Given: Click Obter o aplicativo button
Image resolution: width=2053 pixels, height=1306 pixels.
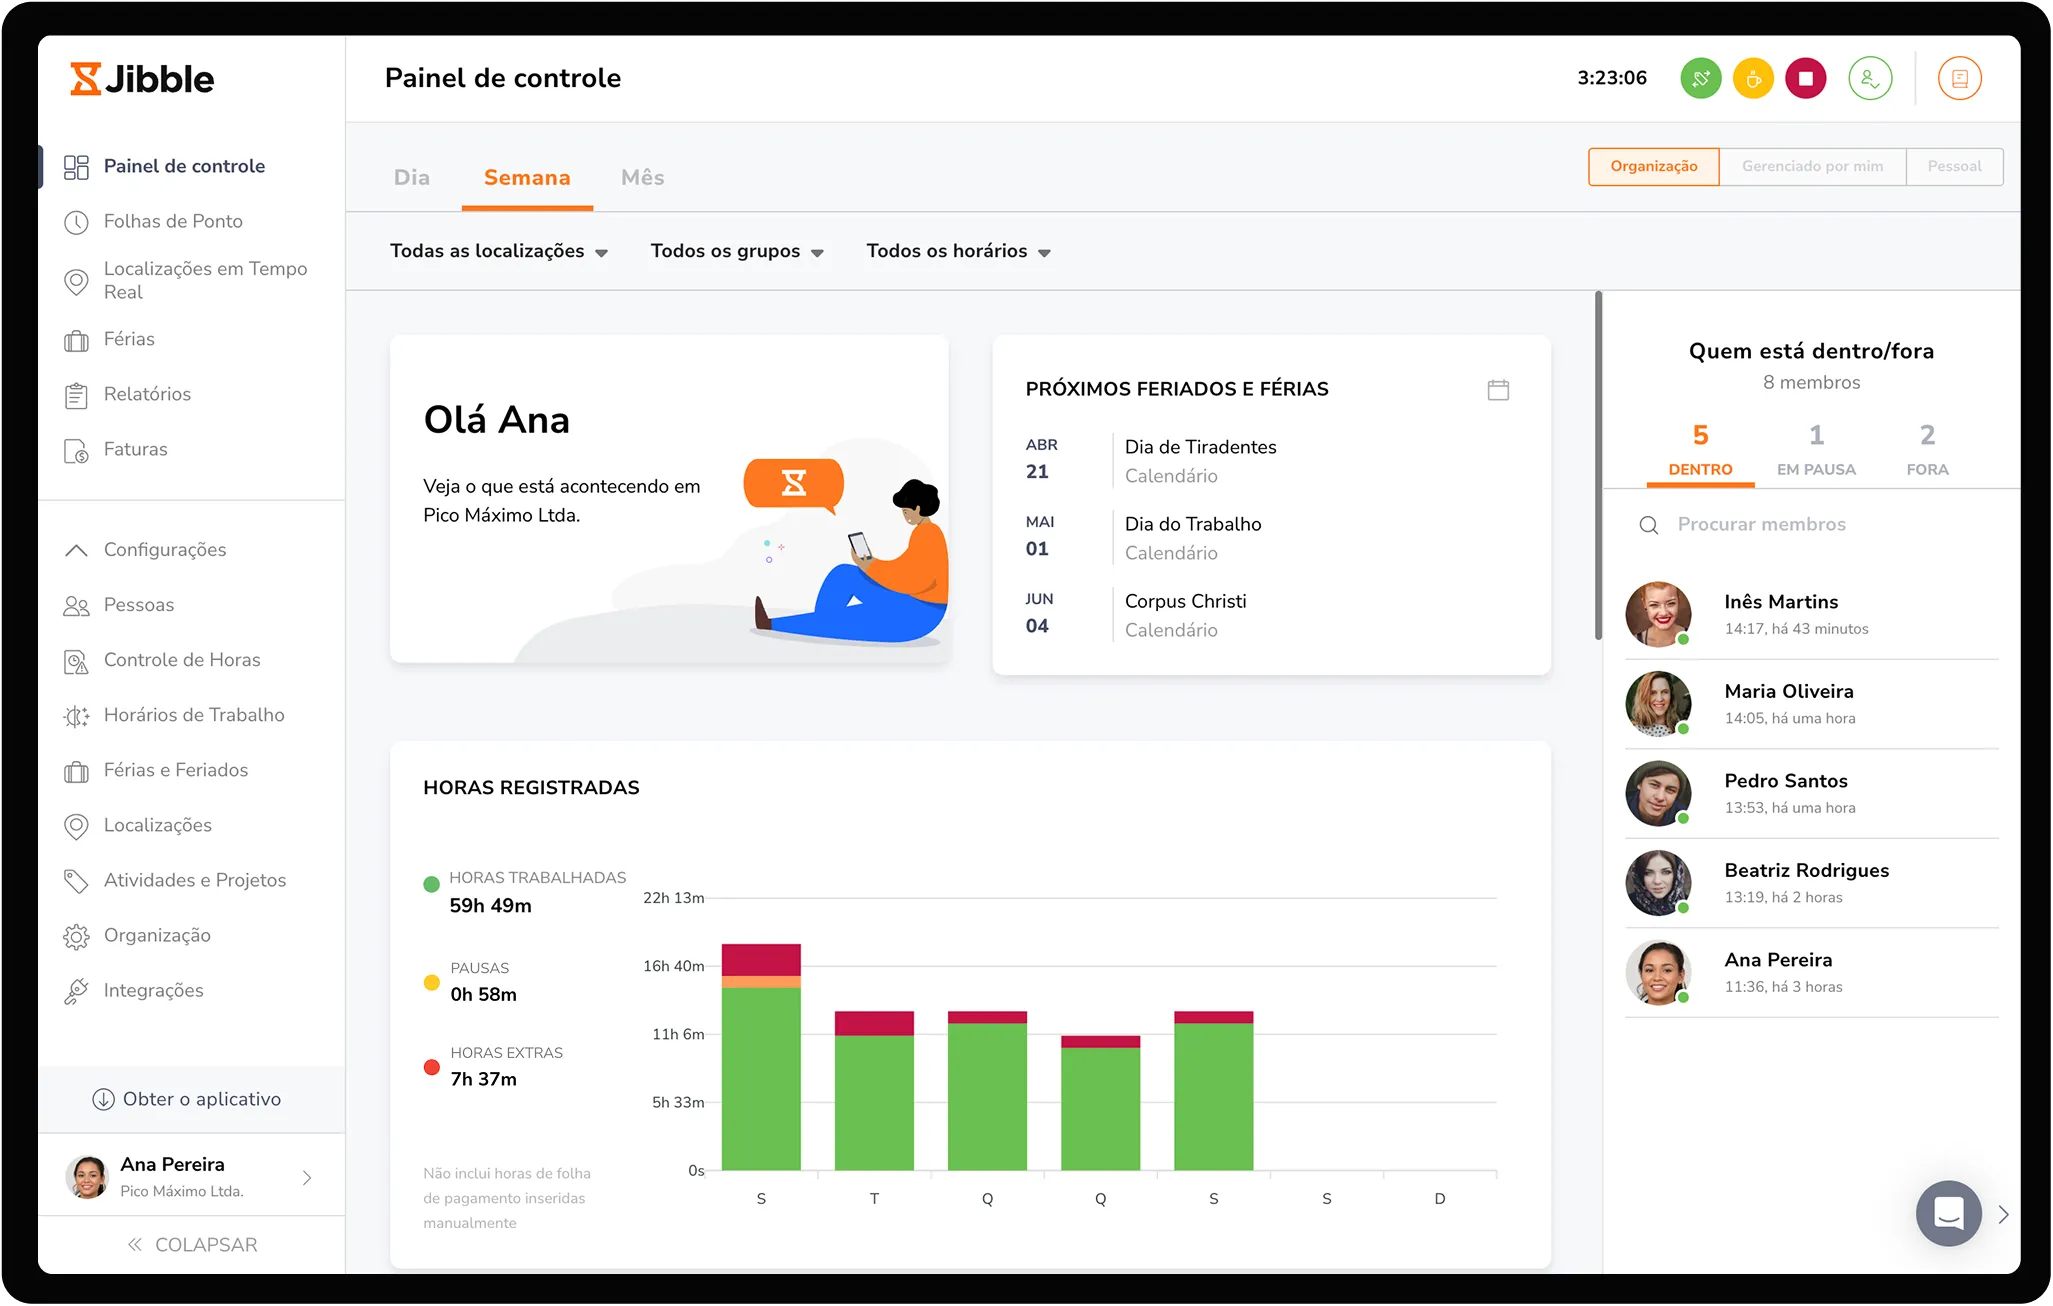Looking at the screenshot, I should coord(188,1099).
